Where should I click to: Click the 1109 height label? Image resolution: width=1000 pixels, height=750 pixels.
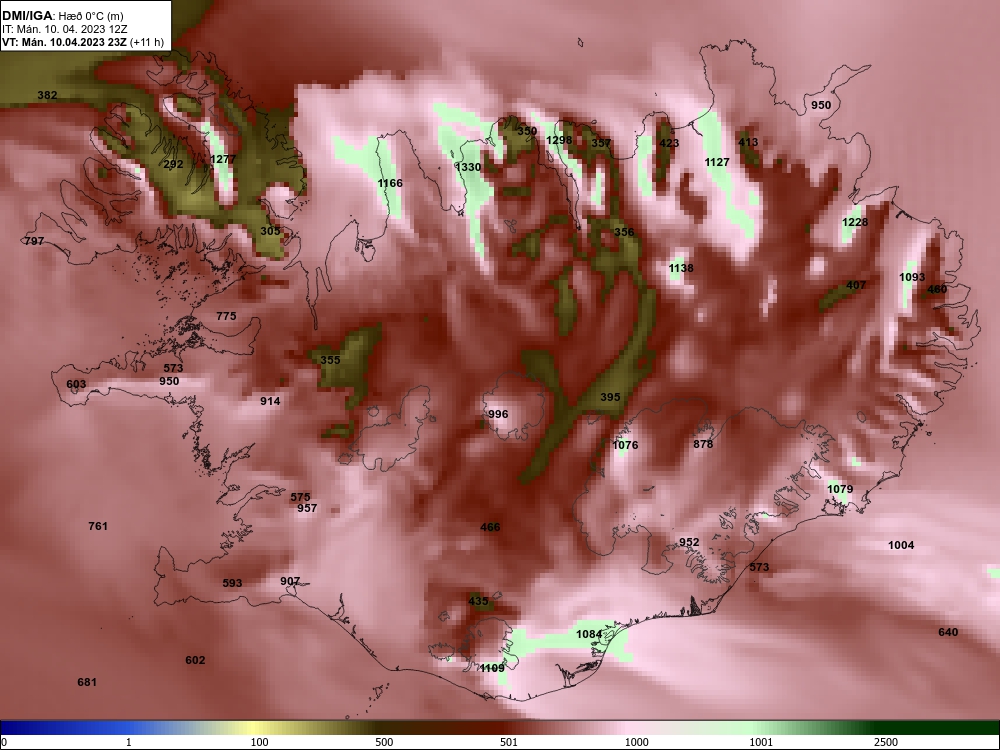coord(492,668)
